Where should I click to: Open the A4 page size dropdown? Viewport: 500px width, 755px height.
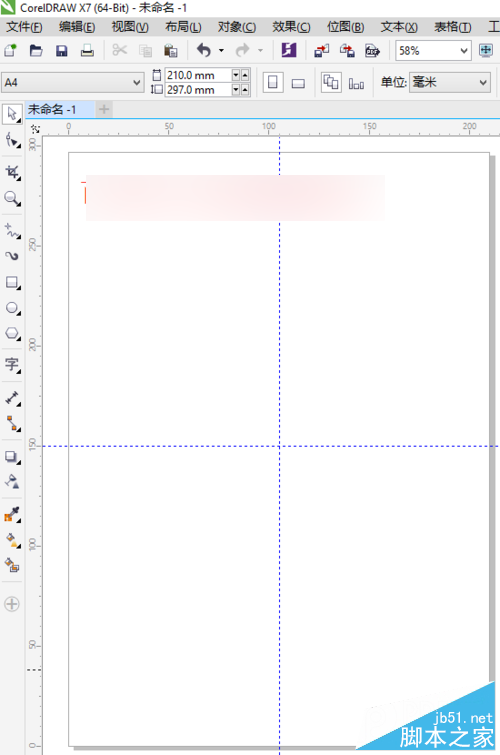137,82
